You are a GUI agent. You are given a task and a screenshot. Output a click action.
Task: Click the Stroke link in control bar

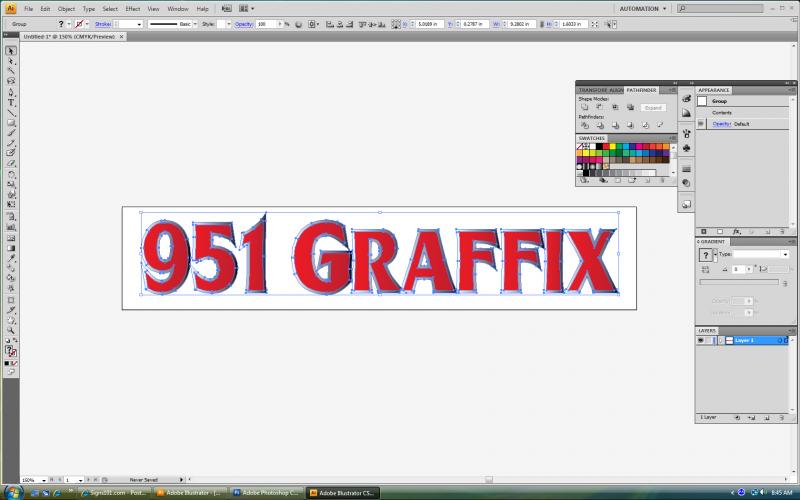pos(103,24)
